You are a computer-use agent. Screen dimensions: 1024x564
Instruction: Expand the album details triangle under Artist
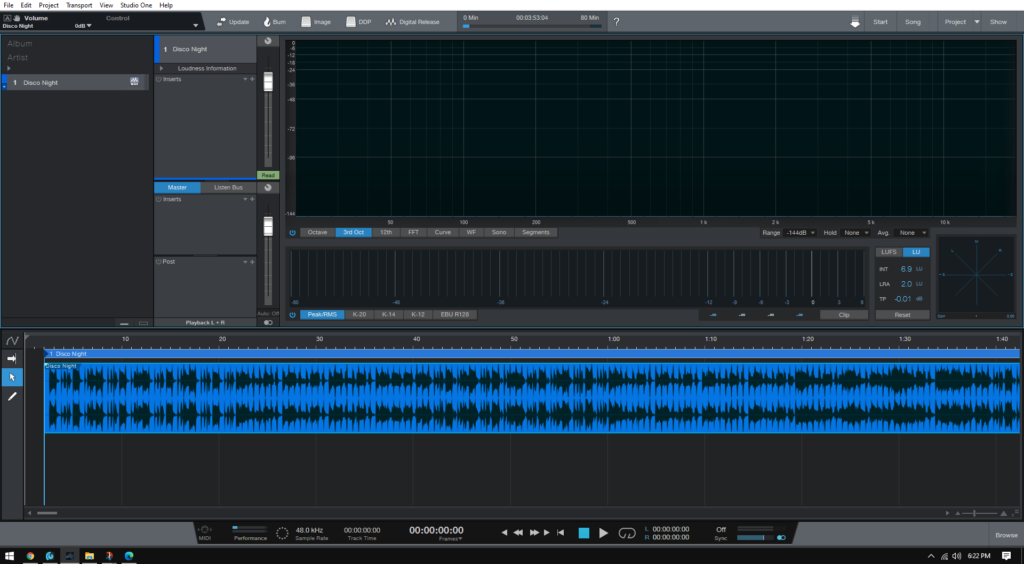(9, 69)
